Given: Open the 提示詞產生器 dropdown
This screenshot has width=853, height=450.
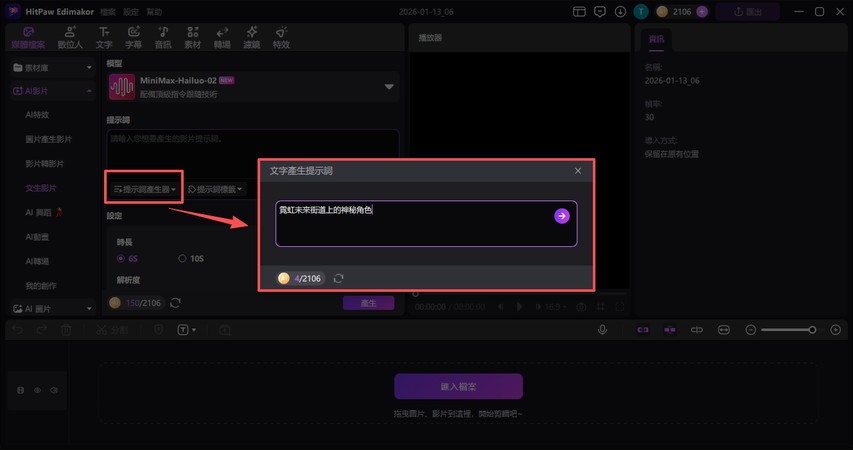Looking at the screenshot, I should point(144,189).
